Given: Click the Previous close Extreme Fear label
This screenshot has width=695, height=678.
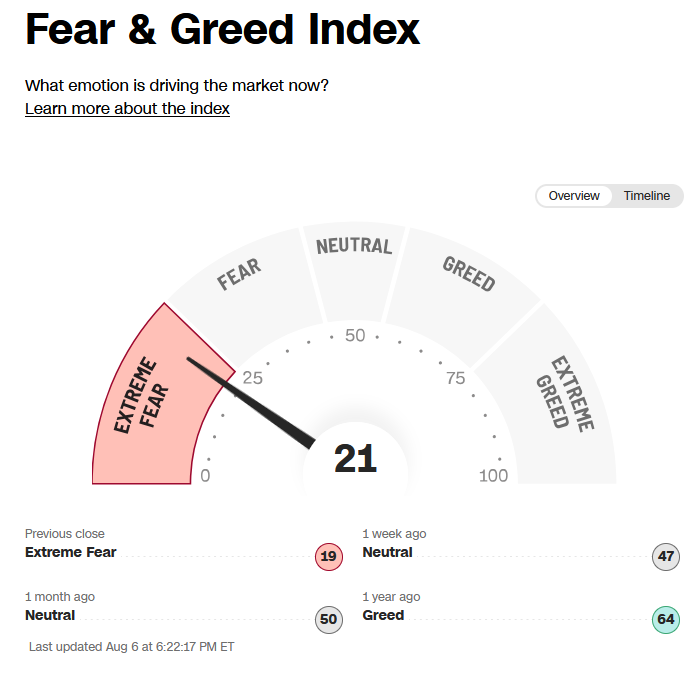Looking at the screenshot, I should point(70,553).
